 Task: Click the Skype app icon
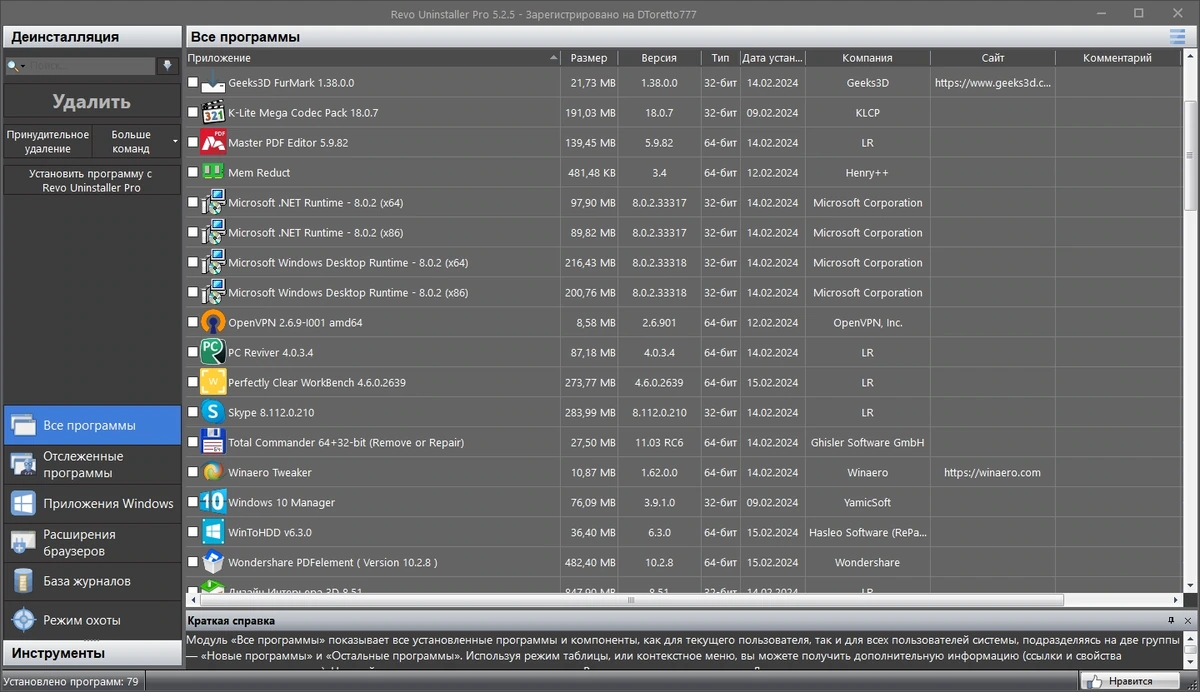[x=213, y=413]
